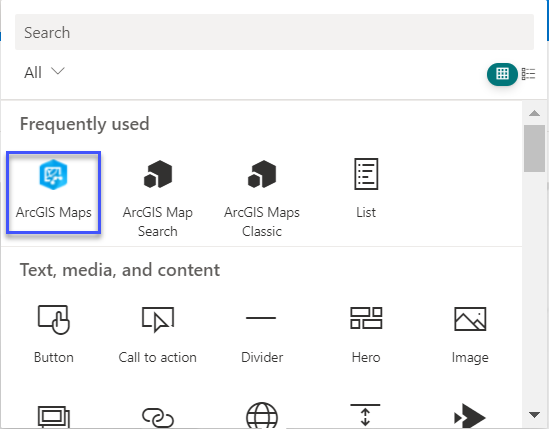Insert an Image web part
This screenshot has height=429, width=549.
470,335
